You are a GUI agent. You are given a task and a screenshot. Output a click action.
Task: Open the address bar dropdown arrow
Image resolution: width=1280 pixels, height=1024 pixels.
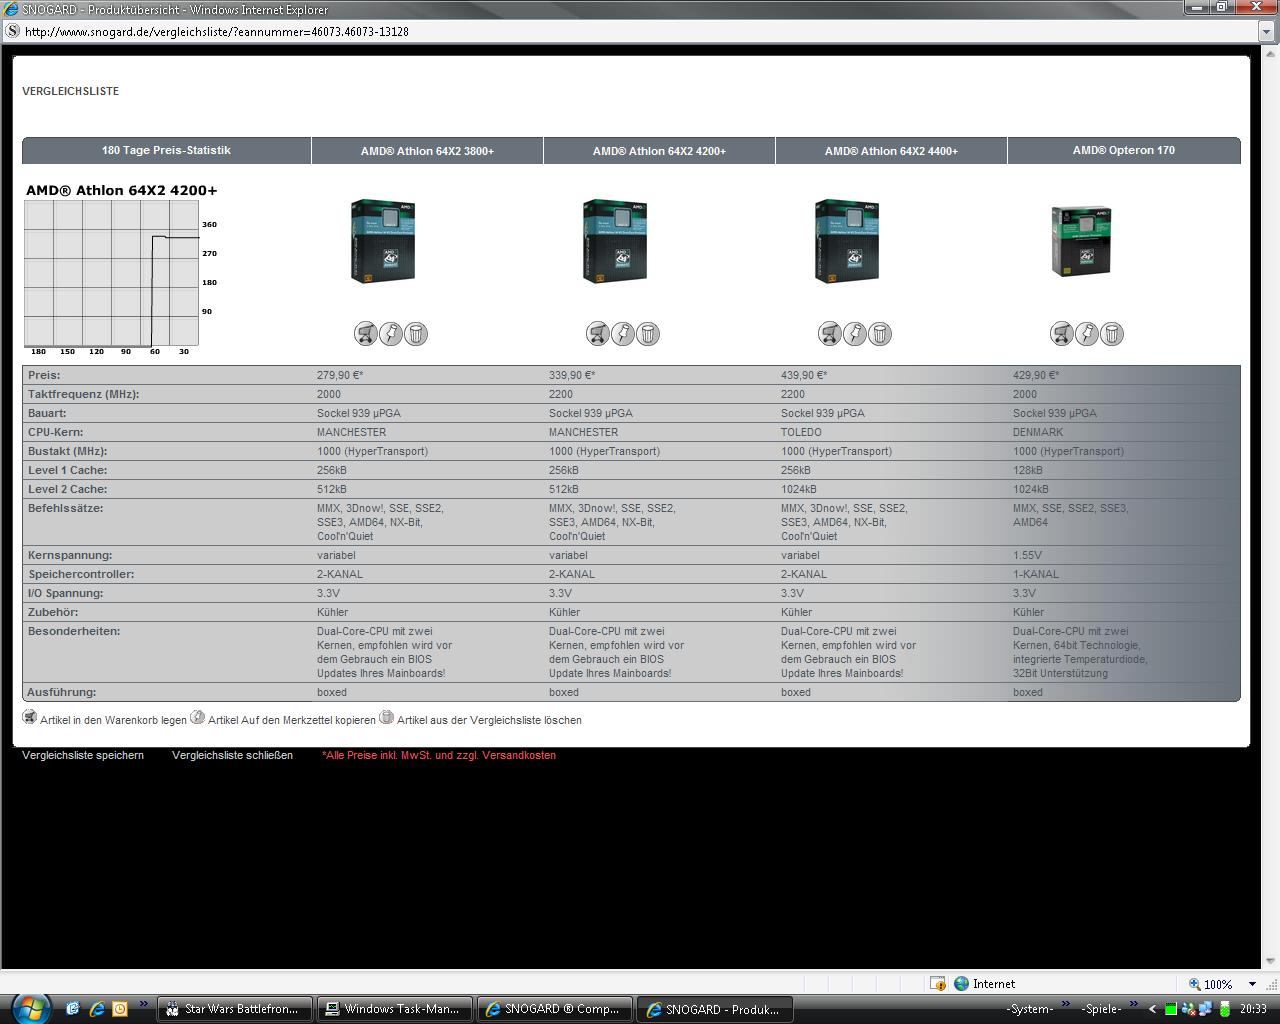[x=1267, y=32]
